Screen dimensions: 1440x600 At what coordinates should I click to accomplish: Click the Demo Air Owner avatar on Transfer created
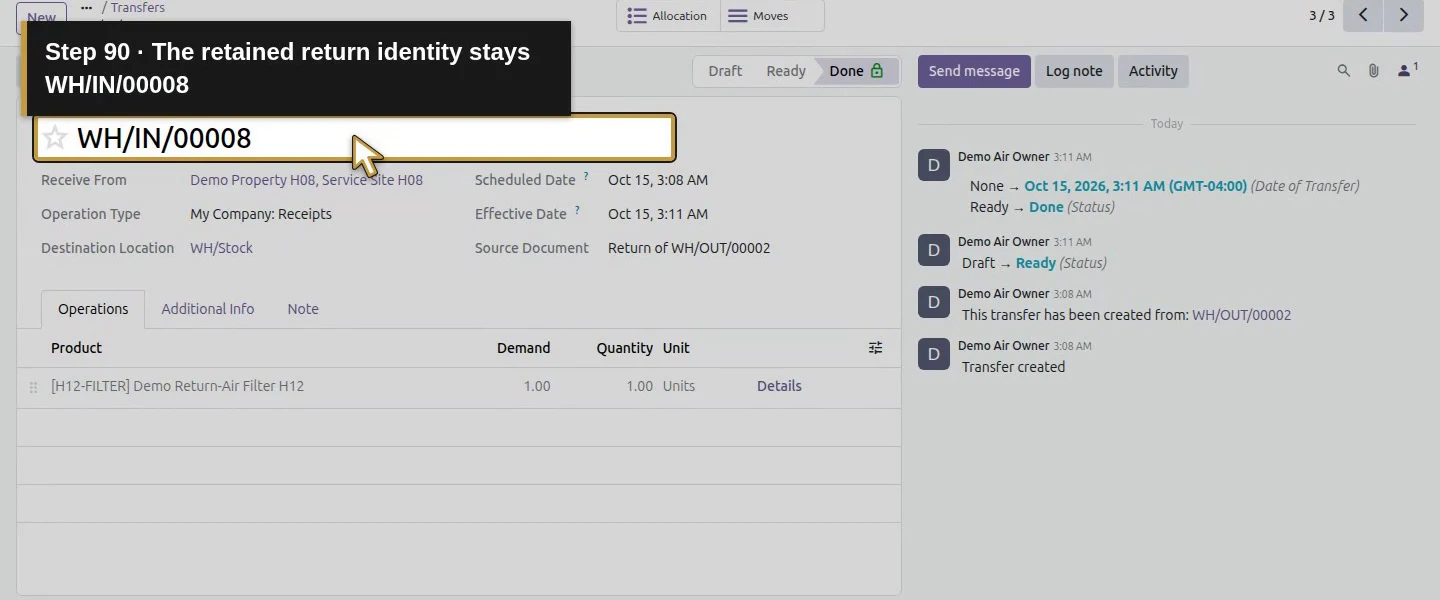934,355
